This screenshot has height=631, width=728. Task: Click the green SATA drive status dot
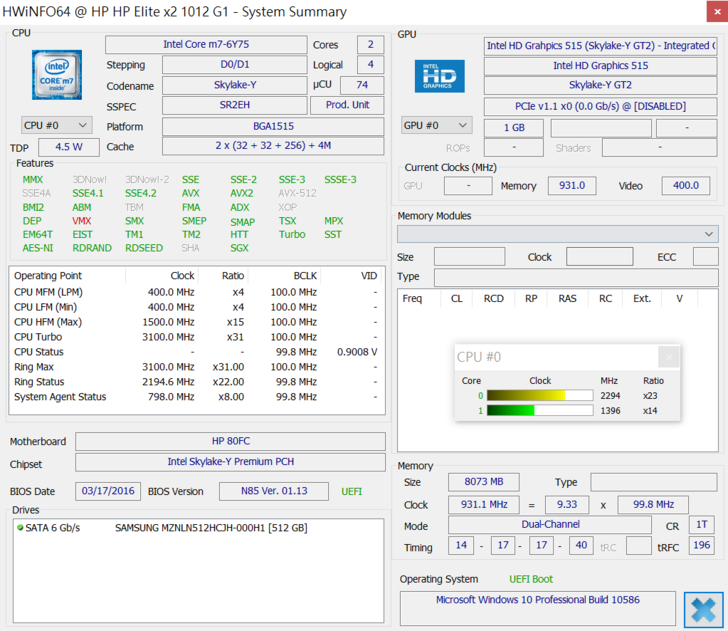20,527
